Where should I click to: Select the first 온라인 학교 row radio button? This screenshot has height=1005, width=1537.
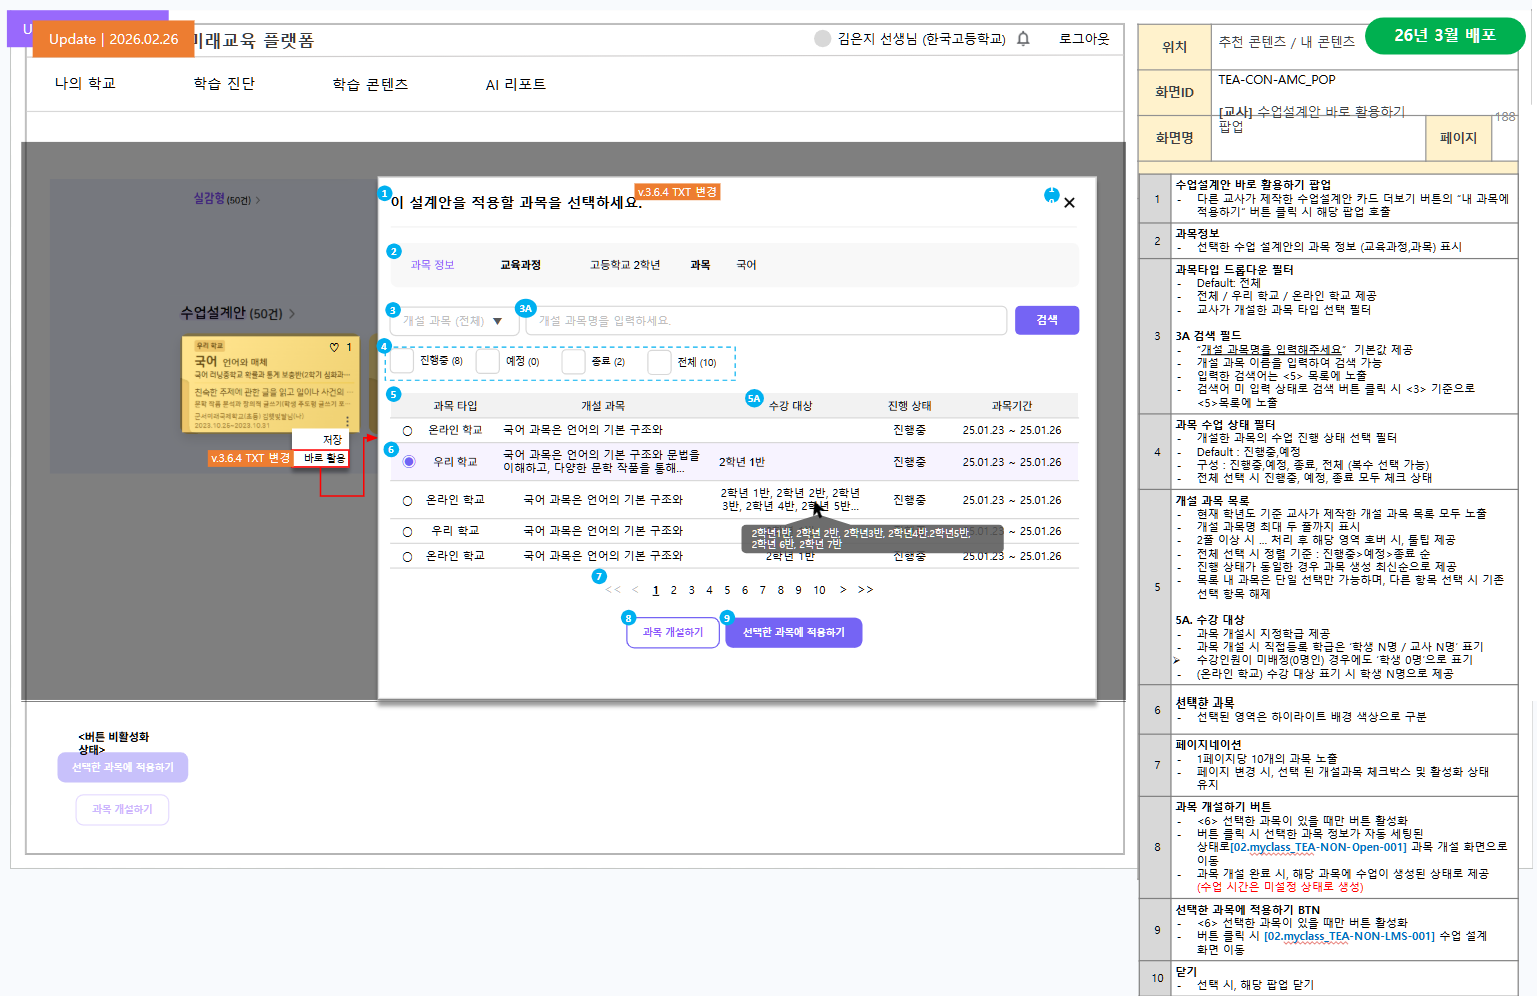tap(407, 431)
